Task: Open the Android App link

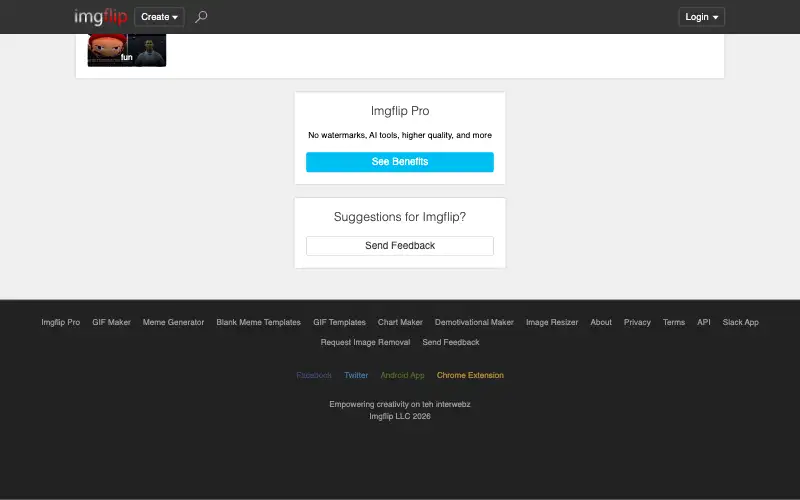Action: [403, 376]
